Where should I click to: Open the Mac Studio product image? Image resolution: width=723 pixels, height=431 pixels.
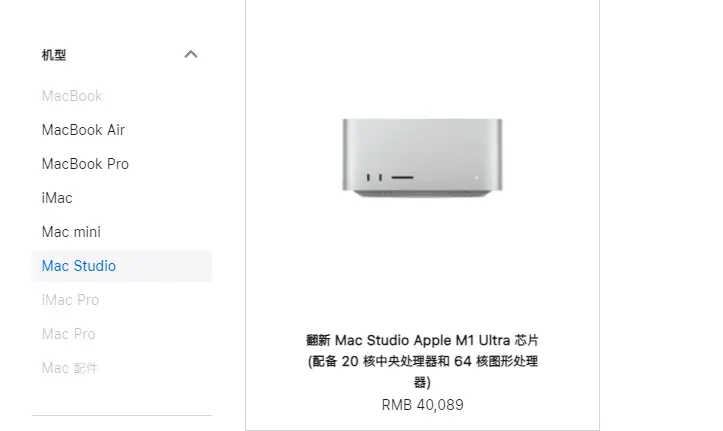422,158
